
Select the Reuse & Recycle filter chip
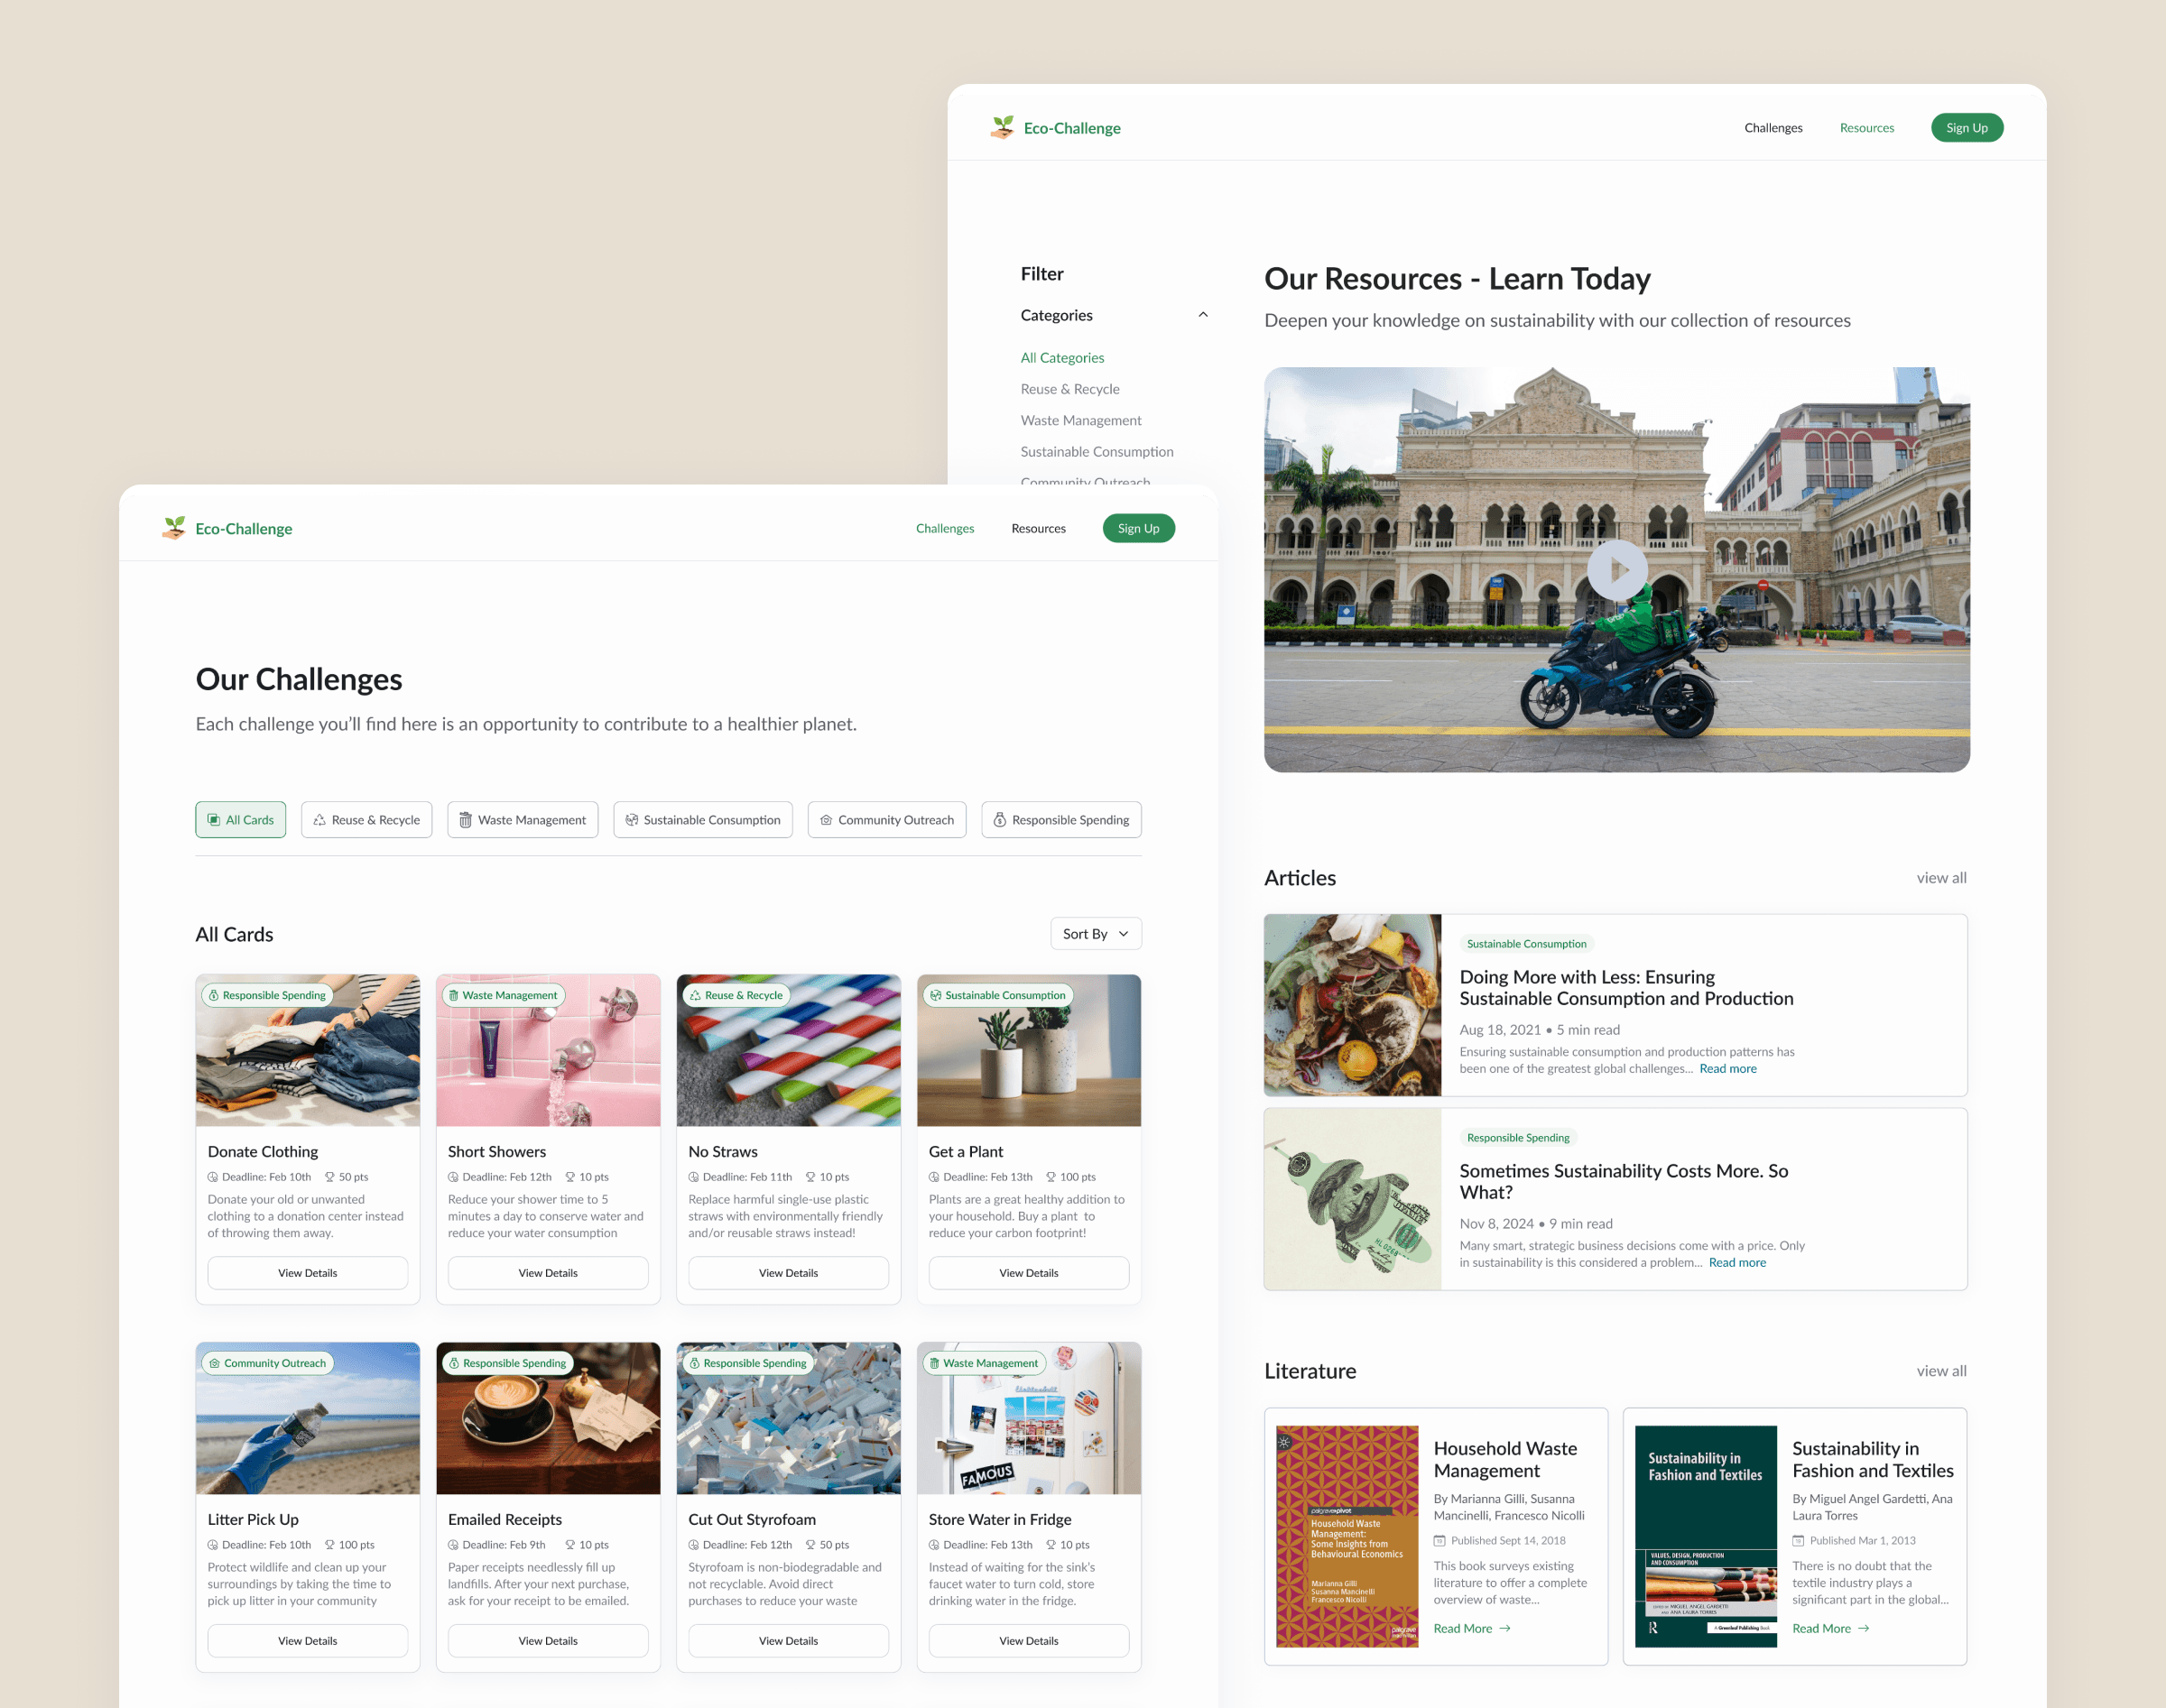click(366, 820)
